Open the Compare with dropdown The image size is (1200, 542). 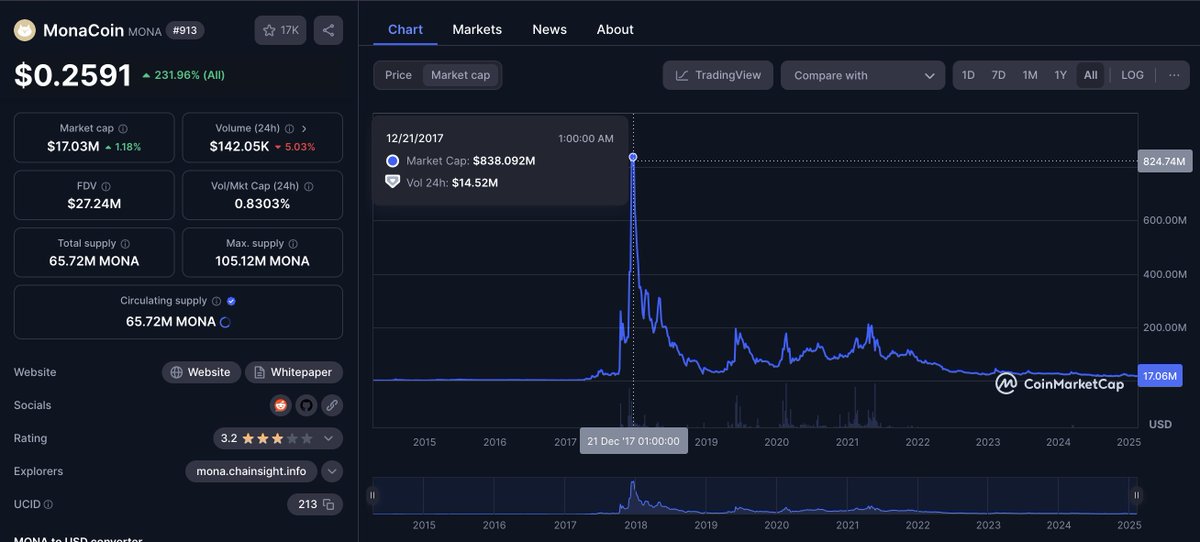point(863,75)
